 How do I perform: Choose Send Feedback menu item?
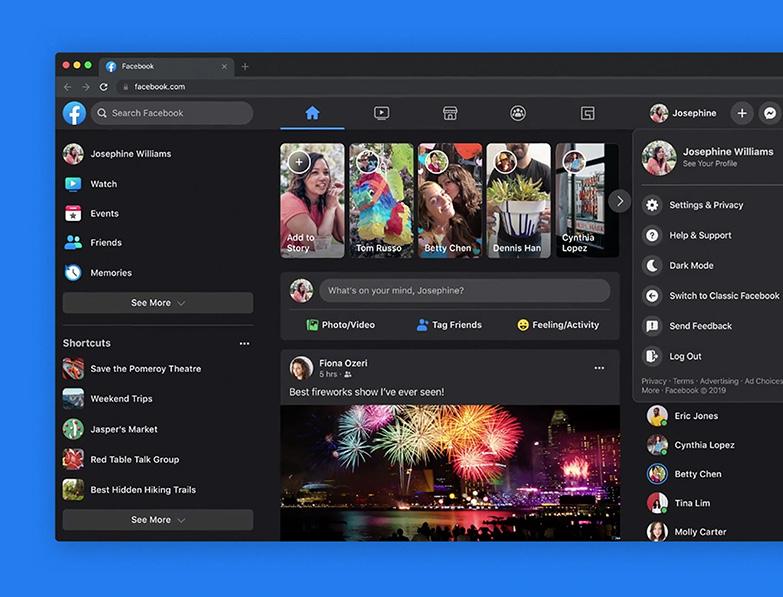pyautogui.click(x=712, y=326)
